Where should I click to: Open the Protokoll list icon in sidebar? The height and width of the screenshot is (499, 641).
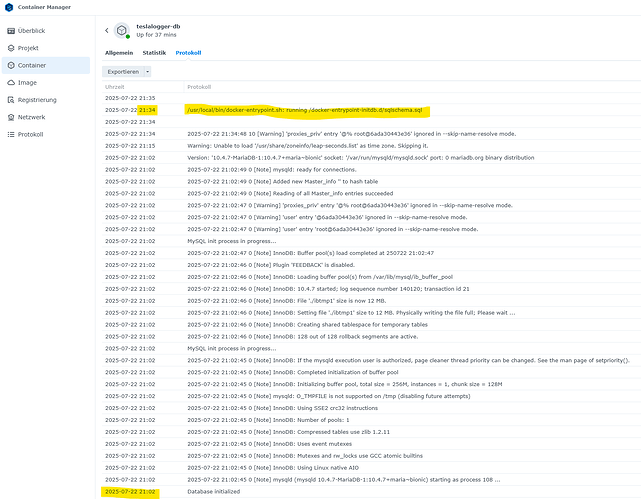pyautogui.click(x=11, y=134)
